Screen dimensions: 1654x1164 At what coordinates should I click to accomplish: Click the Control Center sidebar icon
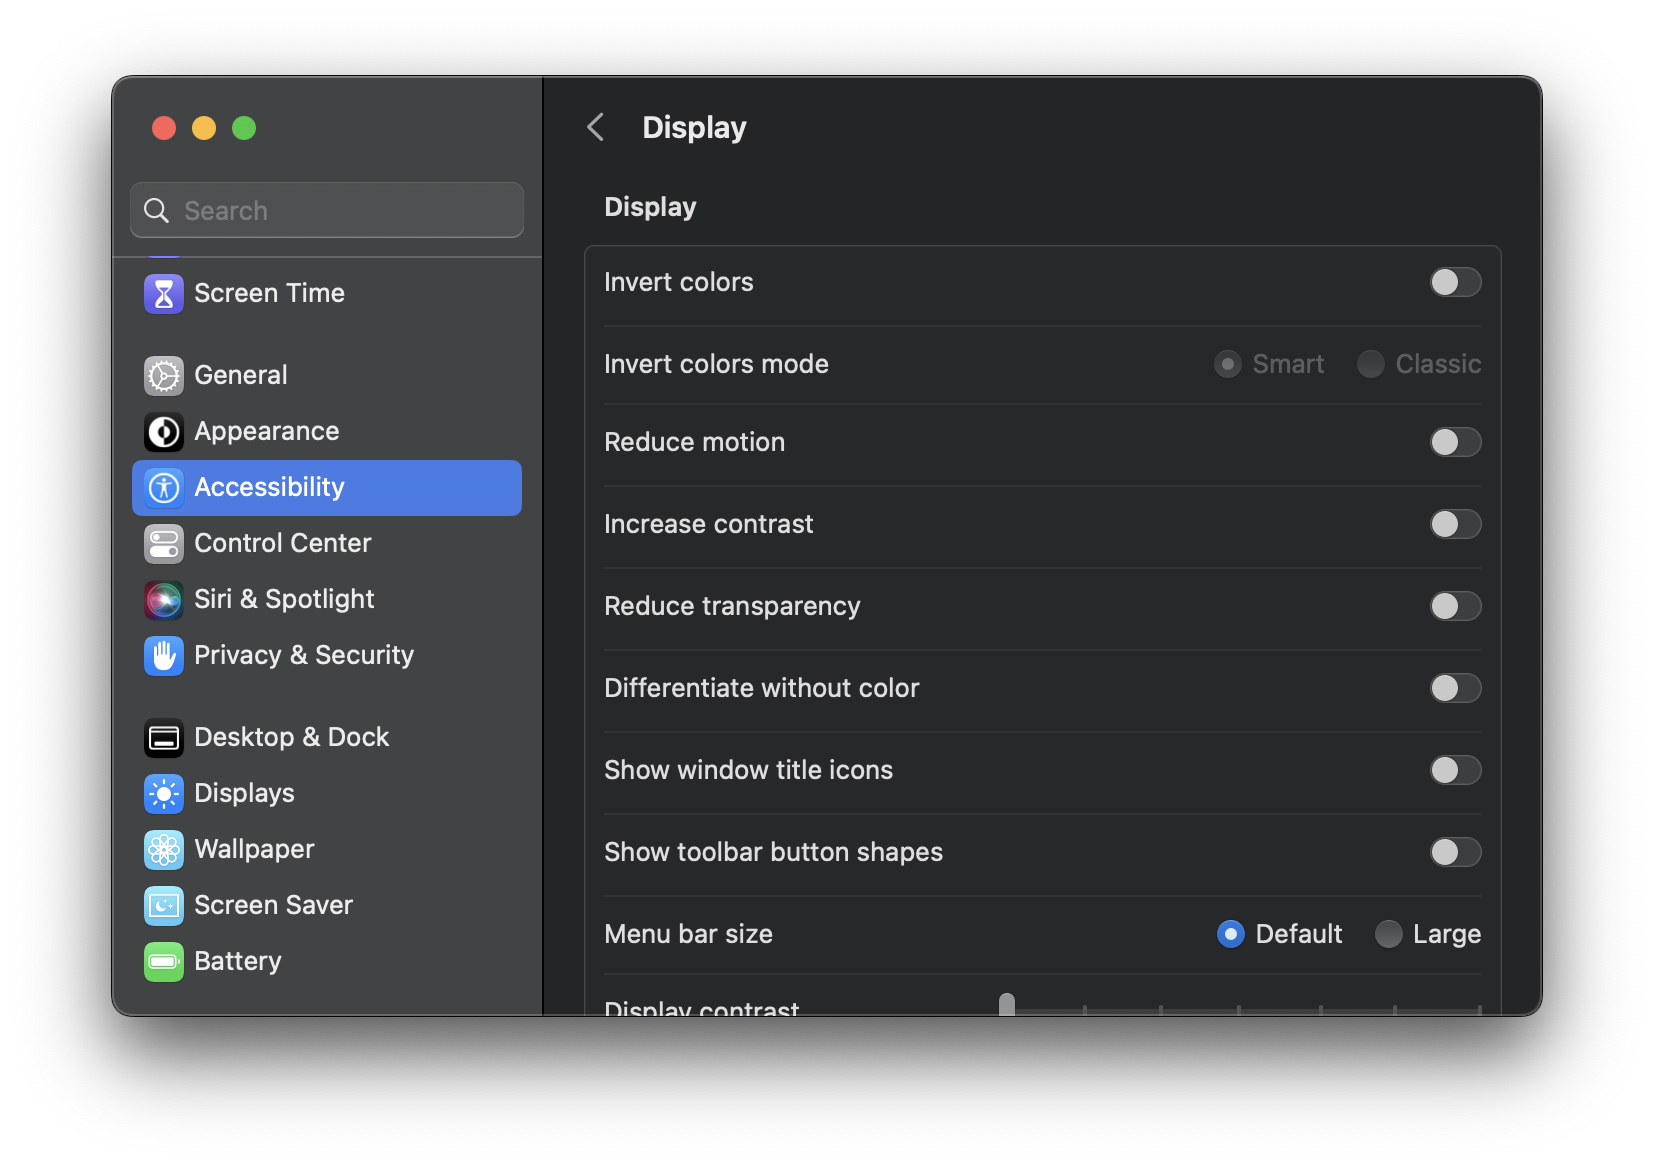[x=164, y=544]
